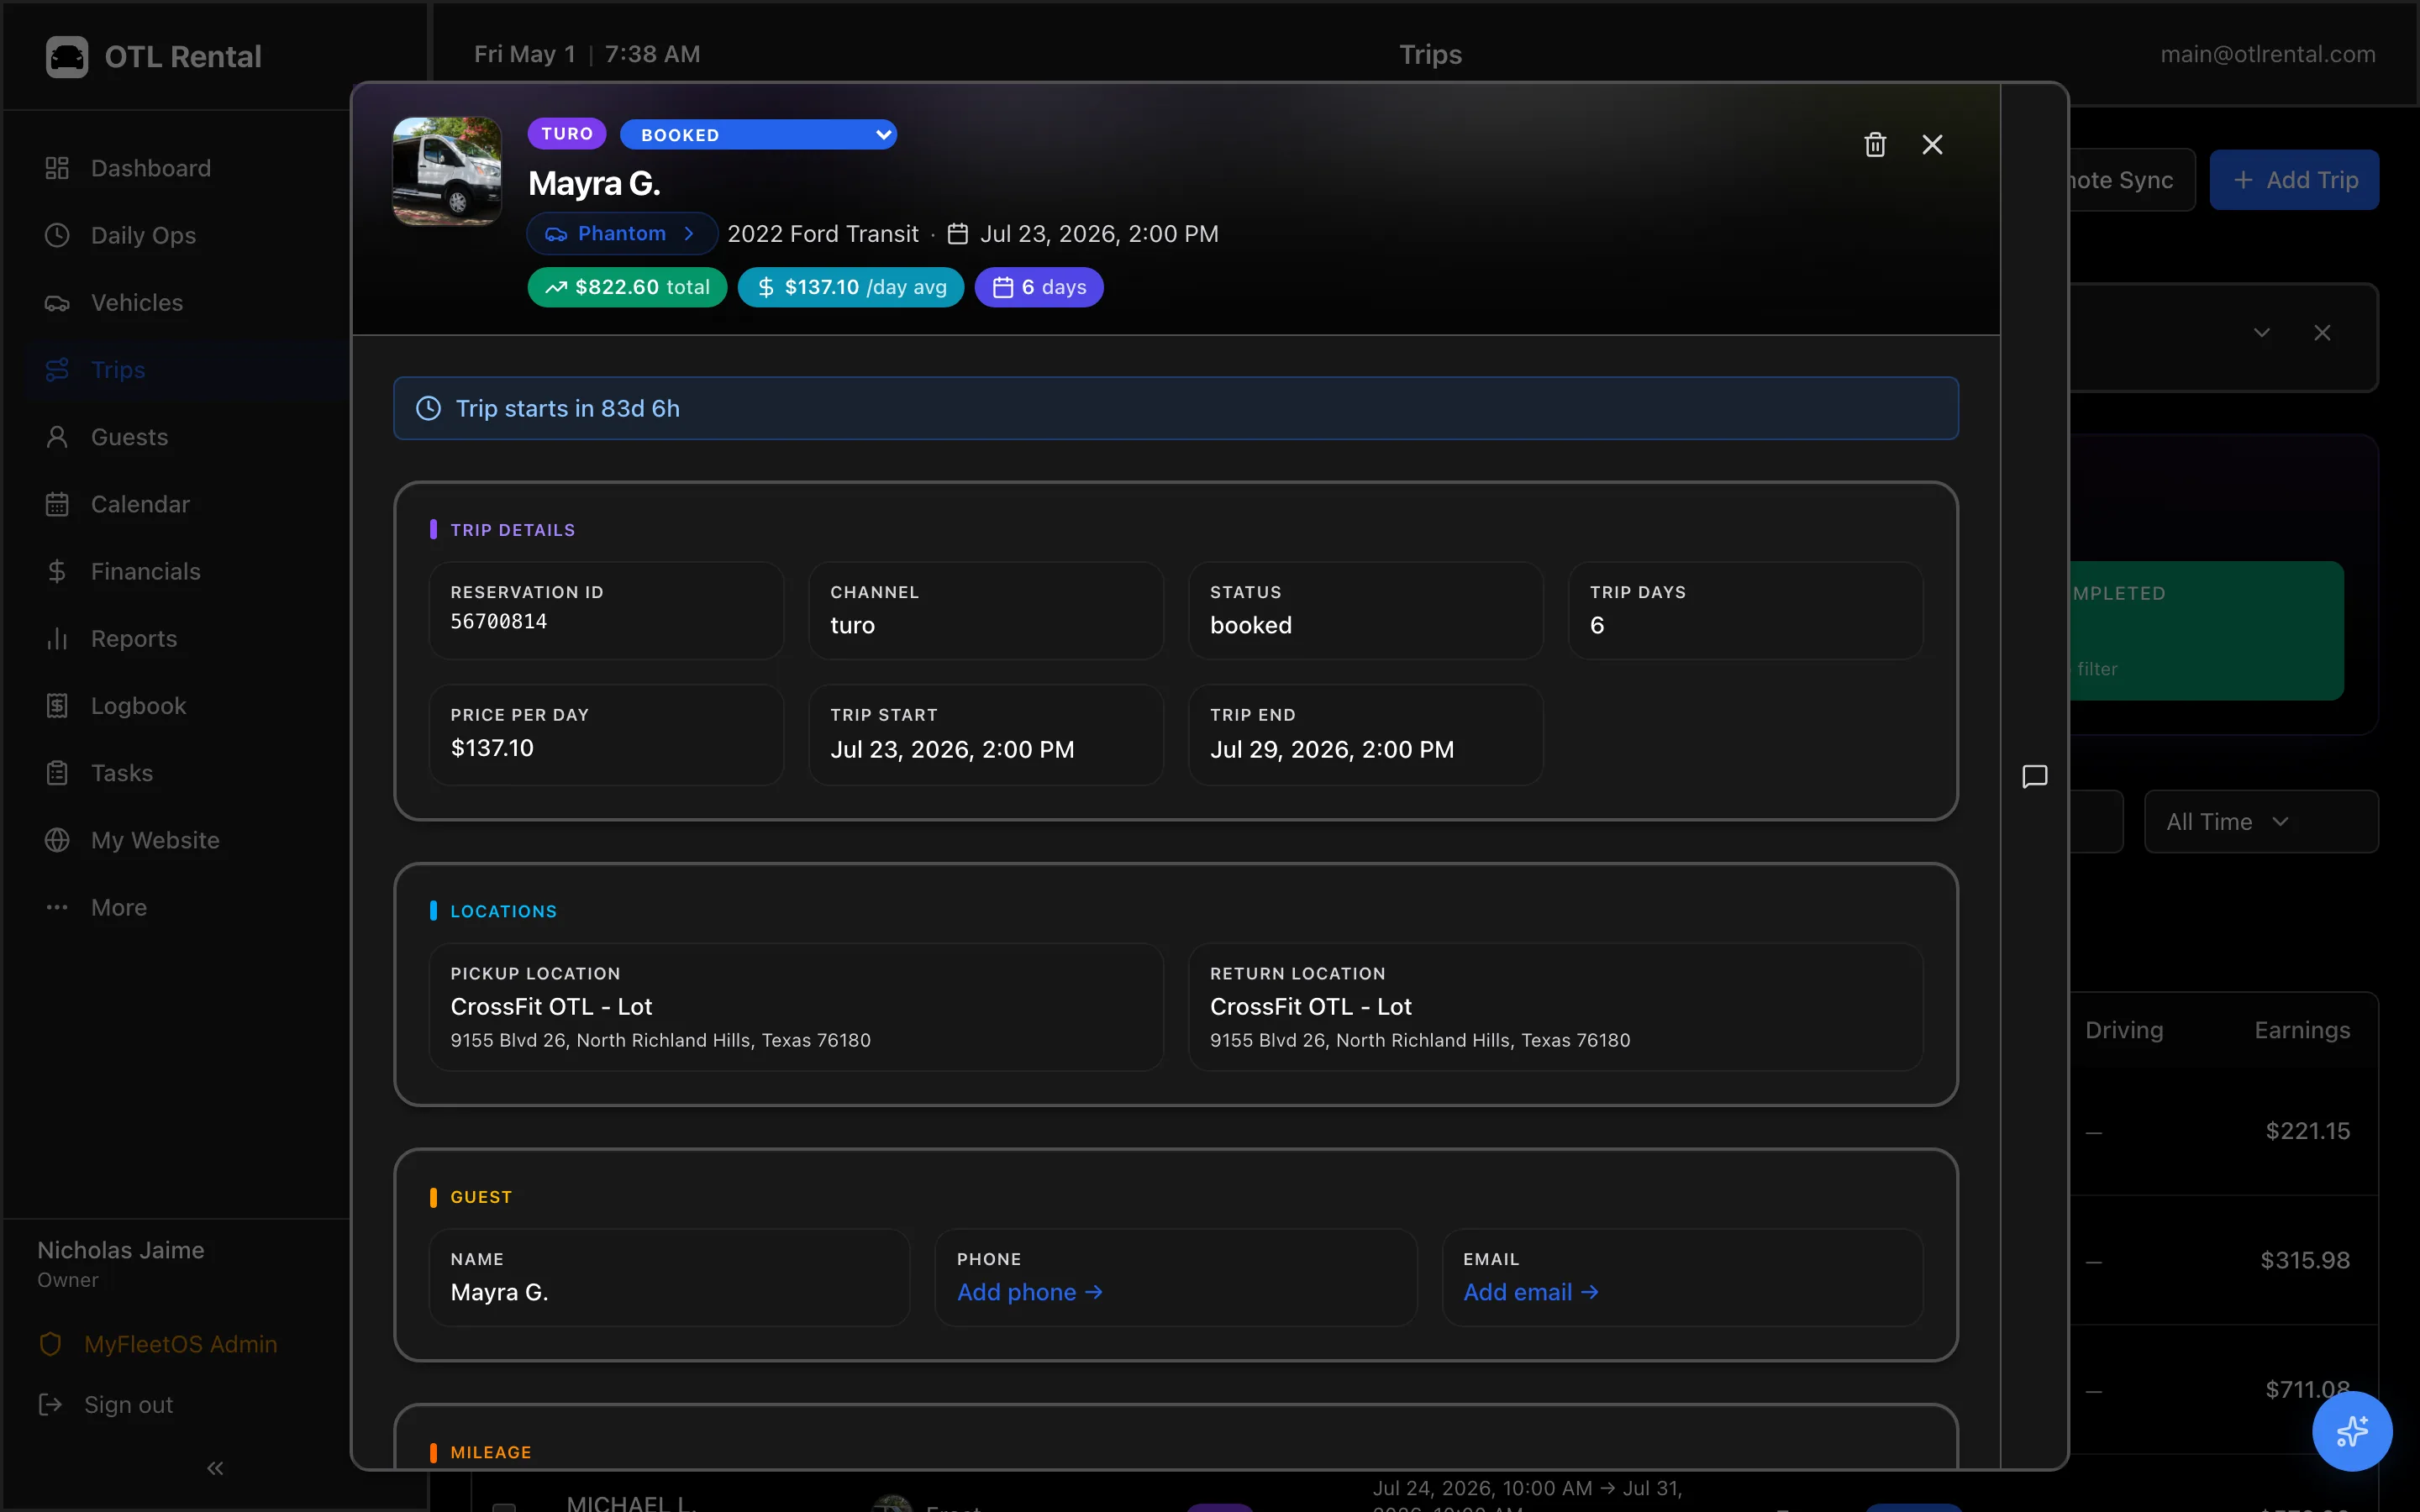
Task: Click the Completed filter card
Action: tap(2206, 631)
